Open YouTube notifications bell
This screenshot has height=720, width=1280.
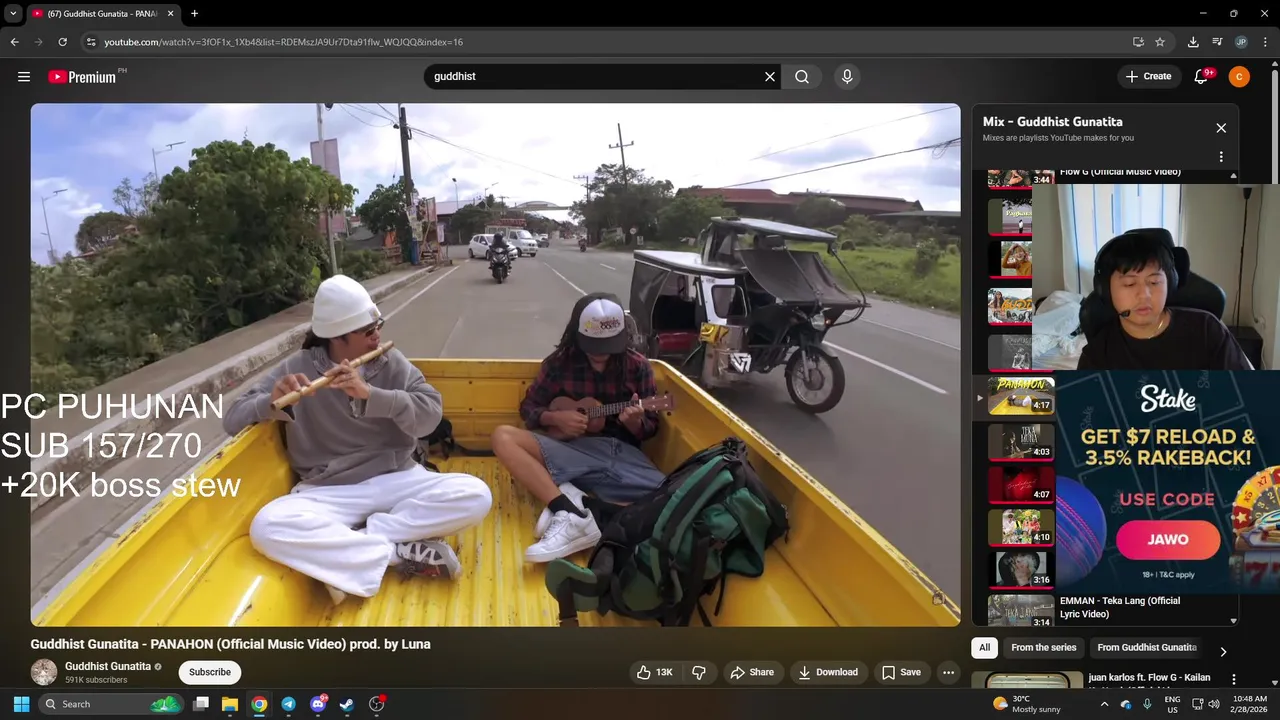[1202, 76]
